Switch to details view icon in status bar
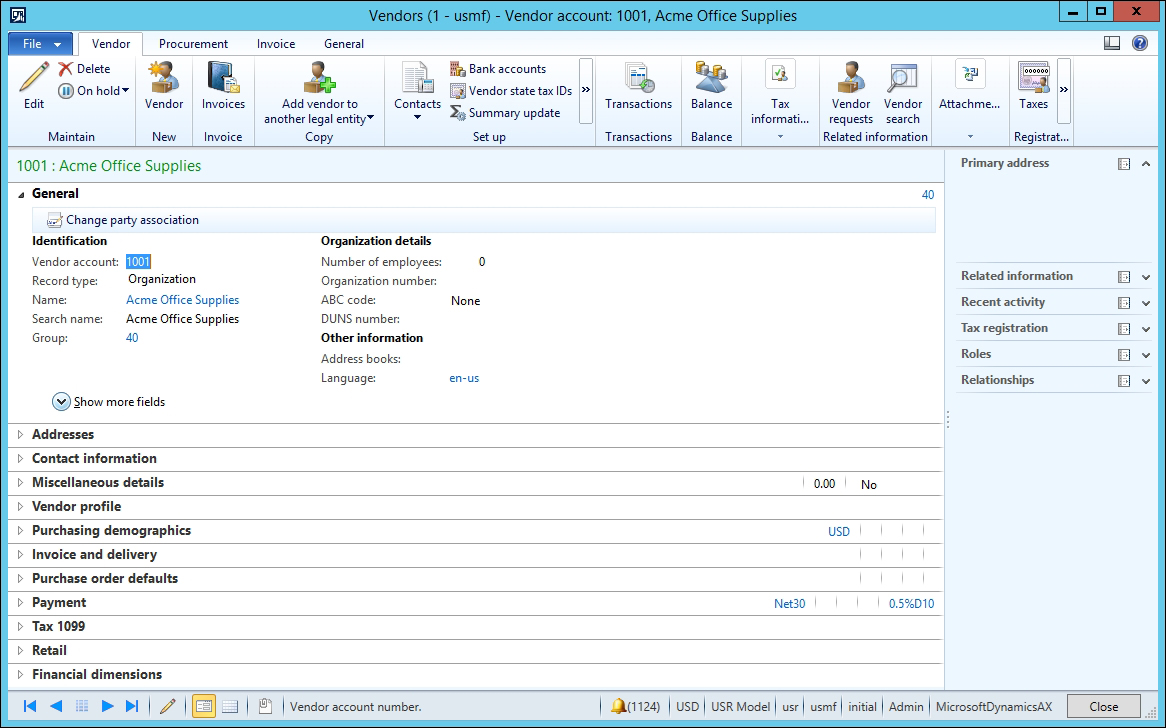This screenshot has width=1166, height=728. tap(204, 706)
